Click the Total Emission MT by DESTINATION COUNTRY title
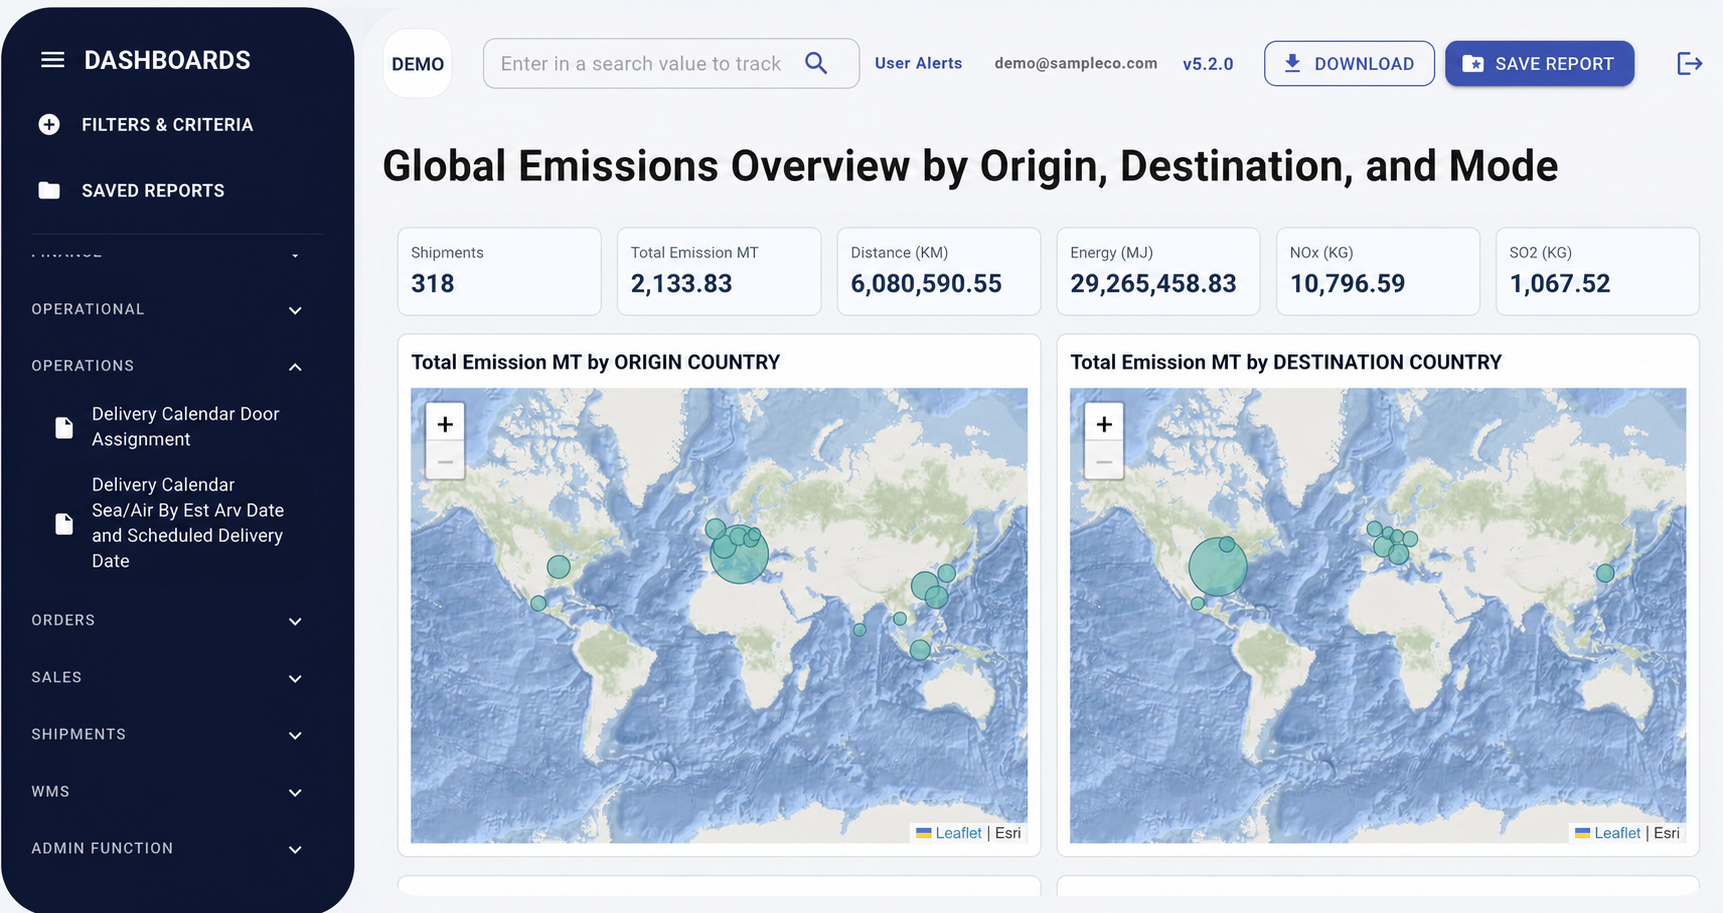 click(x=1286, y=362)
